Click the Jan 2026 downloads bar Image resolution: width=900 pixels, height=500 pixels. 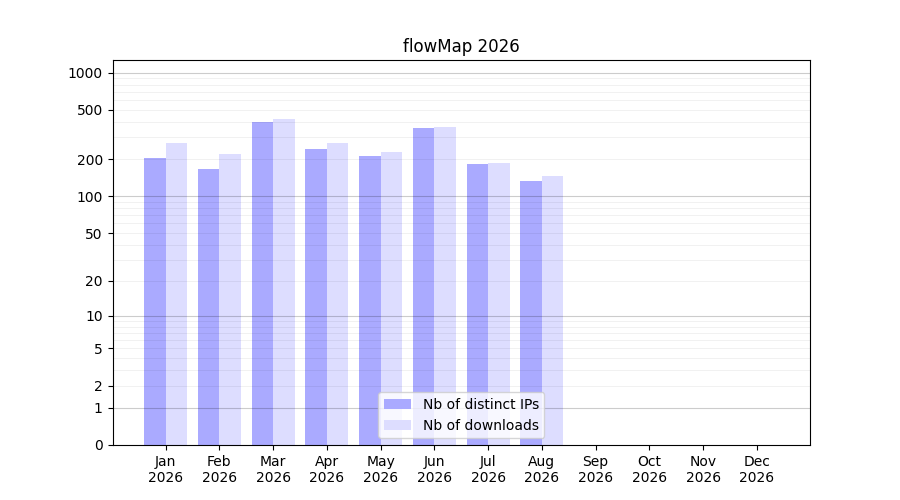176,294
